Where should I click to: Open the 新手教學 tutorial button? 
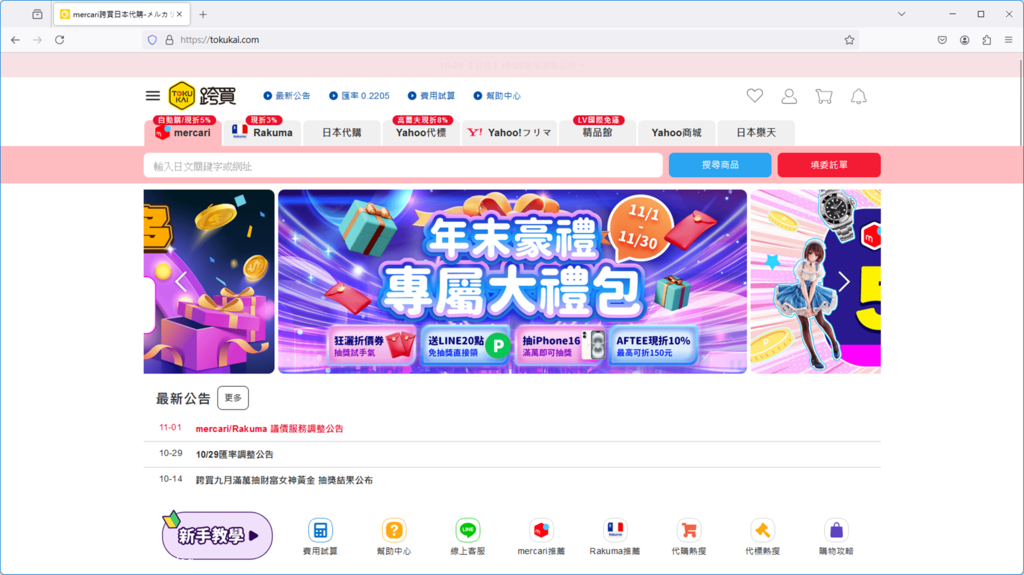click(217, 536)
